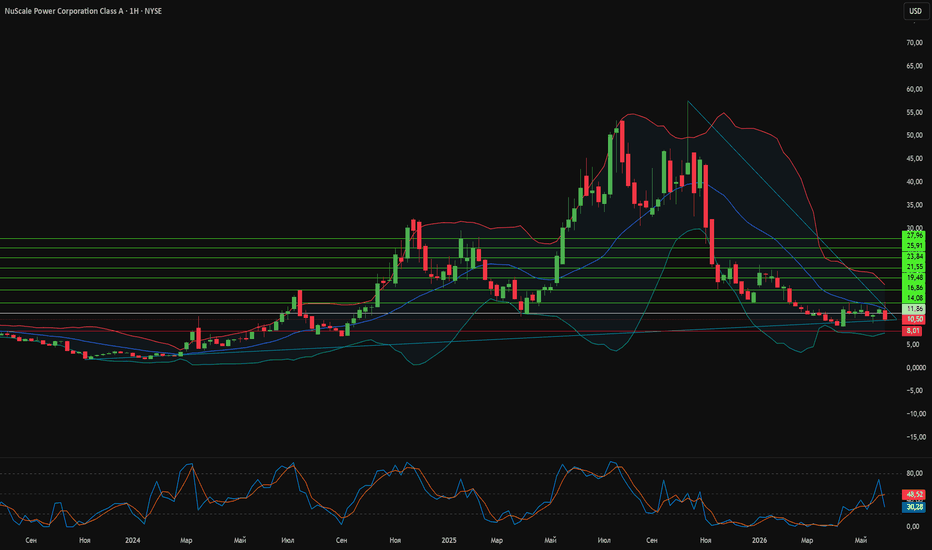The height and width of the screenshot is (550, 932).
Task: Click the -15,00 price axis tick
Action: 915,437
